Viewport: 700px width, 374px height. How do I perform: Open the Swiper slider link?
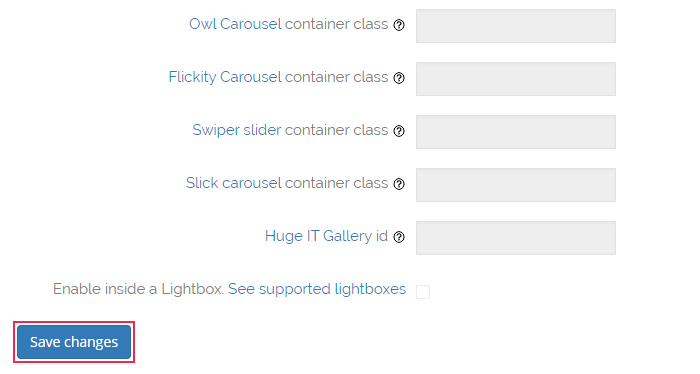(237, 130)
